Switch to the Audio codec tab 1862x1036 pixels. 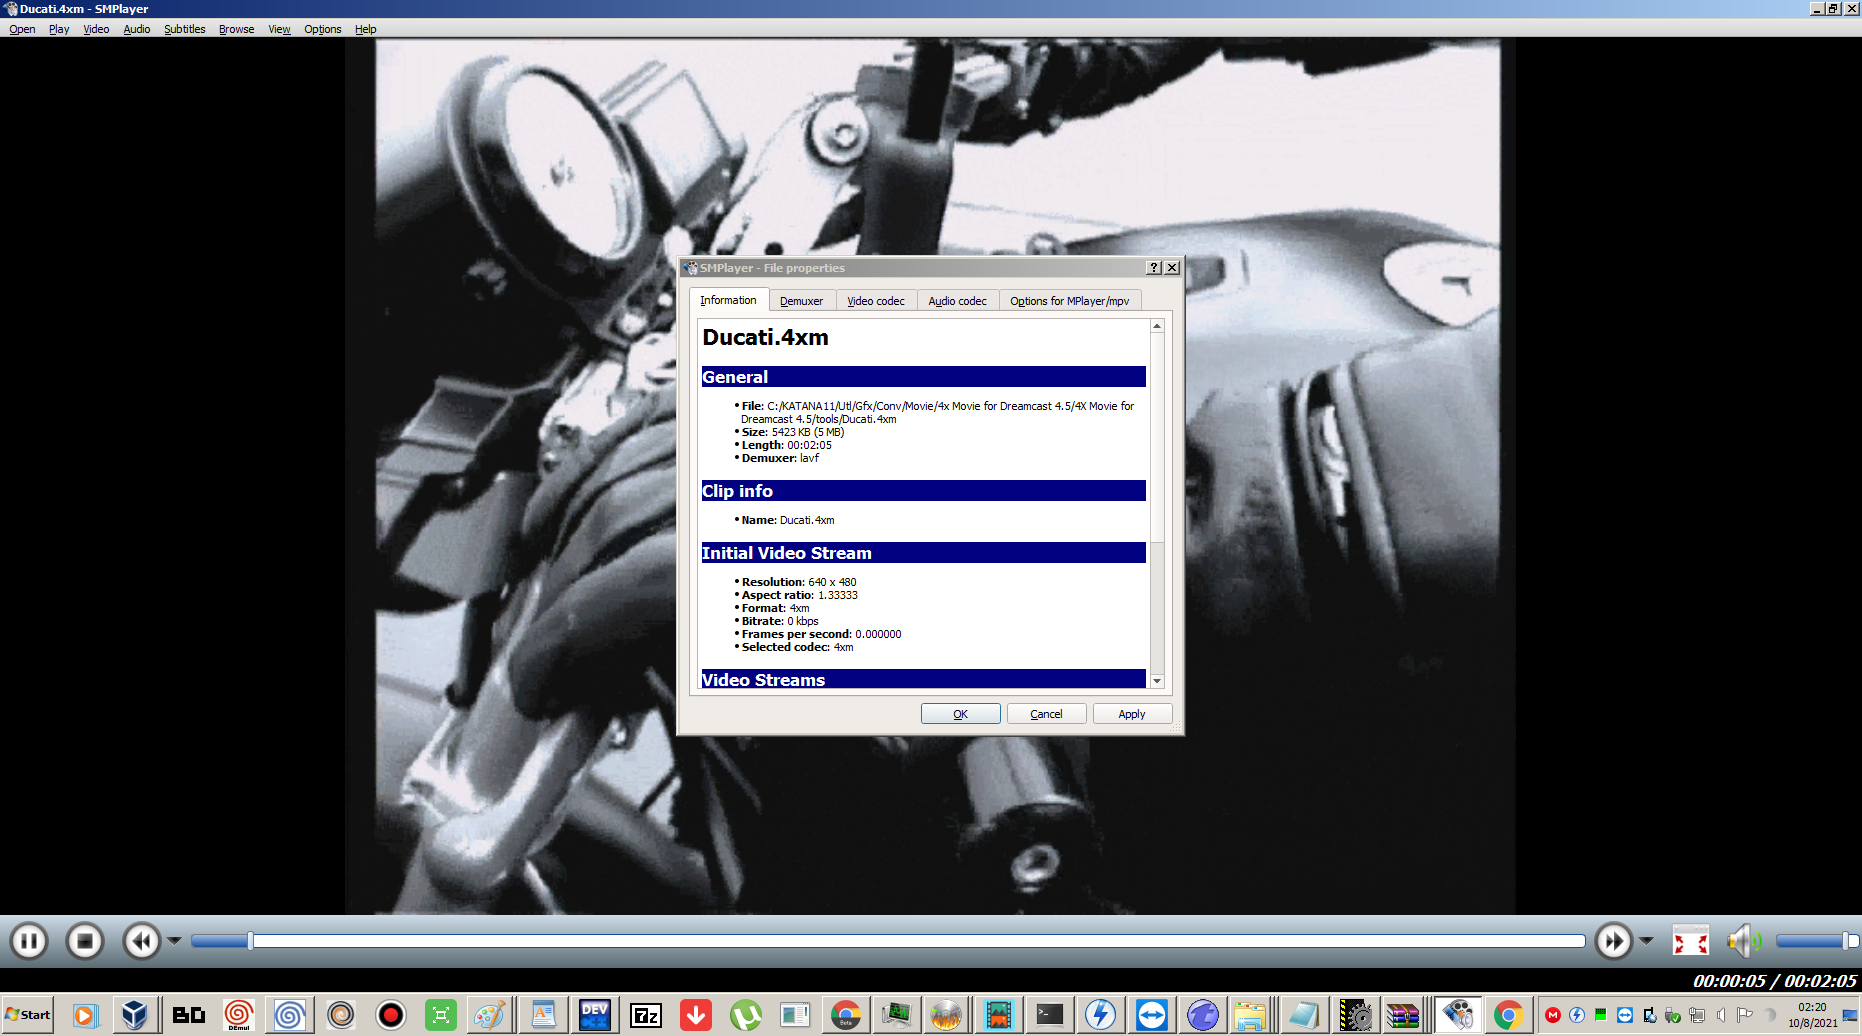[x=957, y=301]
